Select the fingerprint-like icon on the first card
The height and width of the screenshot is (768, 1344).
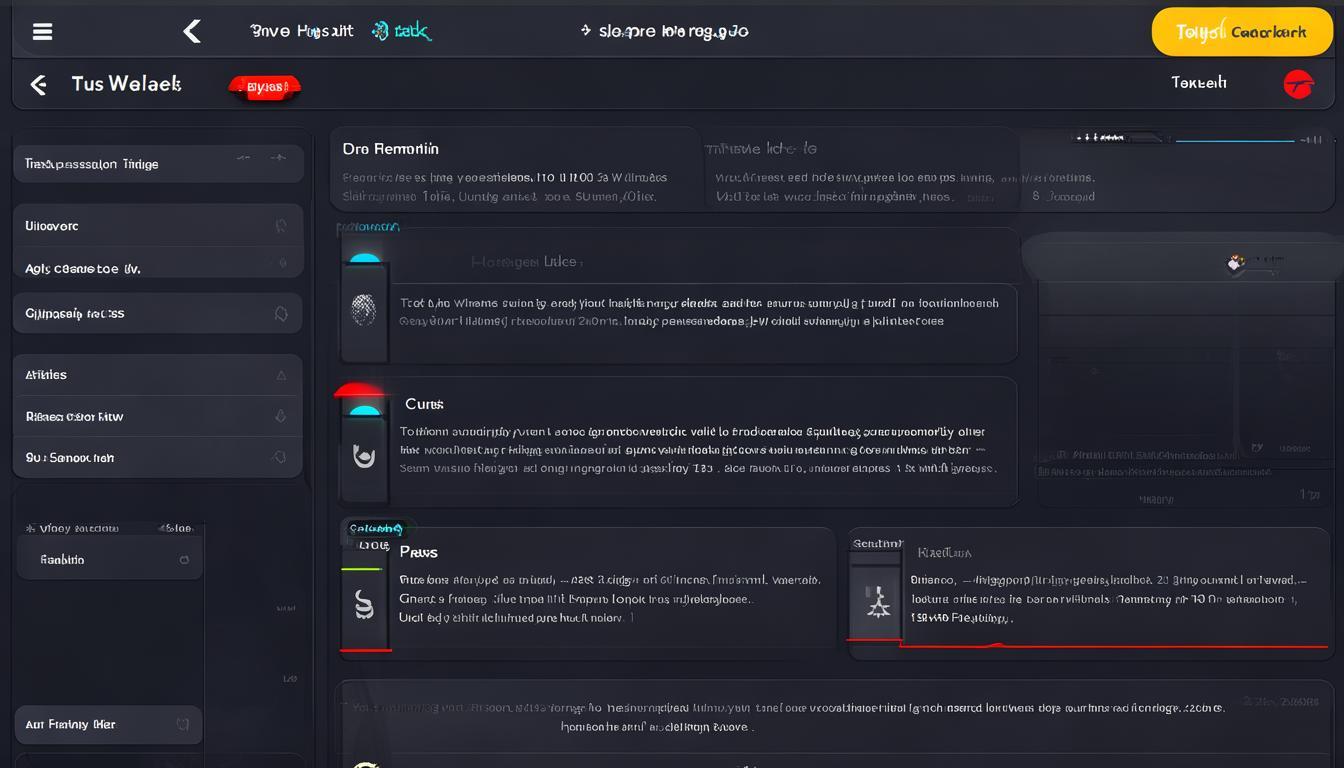pos(364,310)
